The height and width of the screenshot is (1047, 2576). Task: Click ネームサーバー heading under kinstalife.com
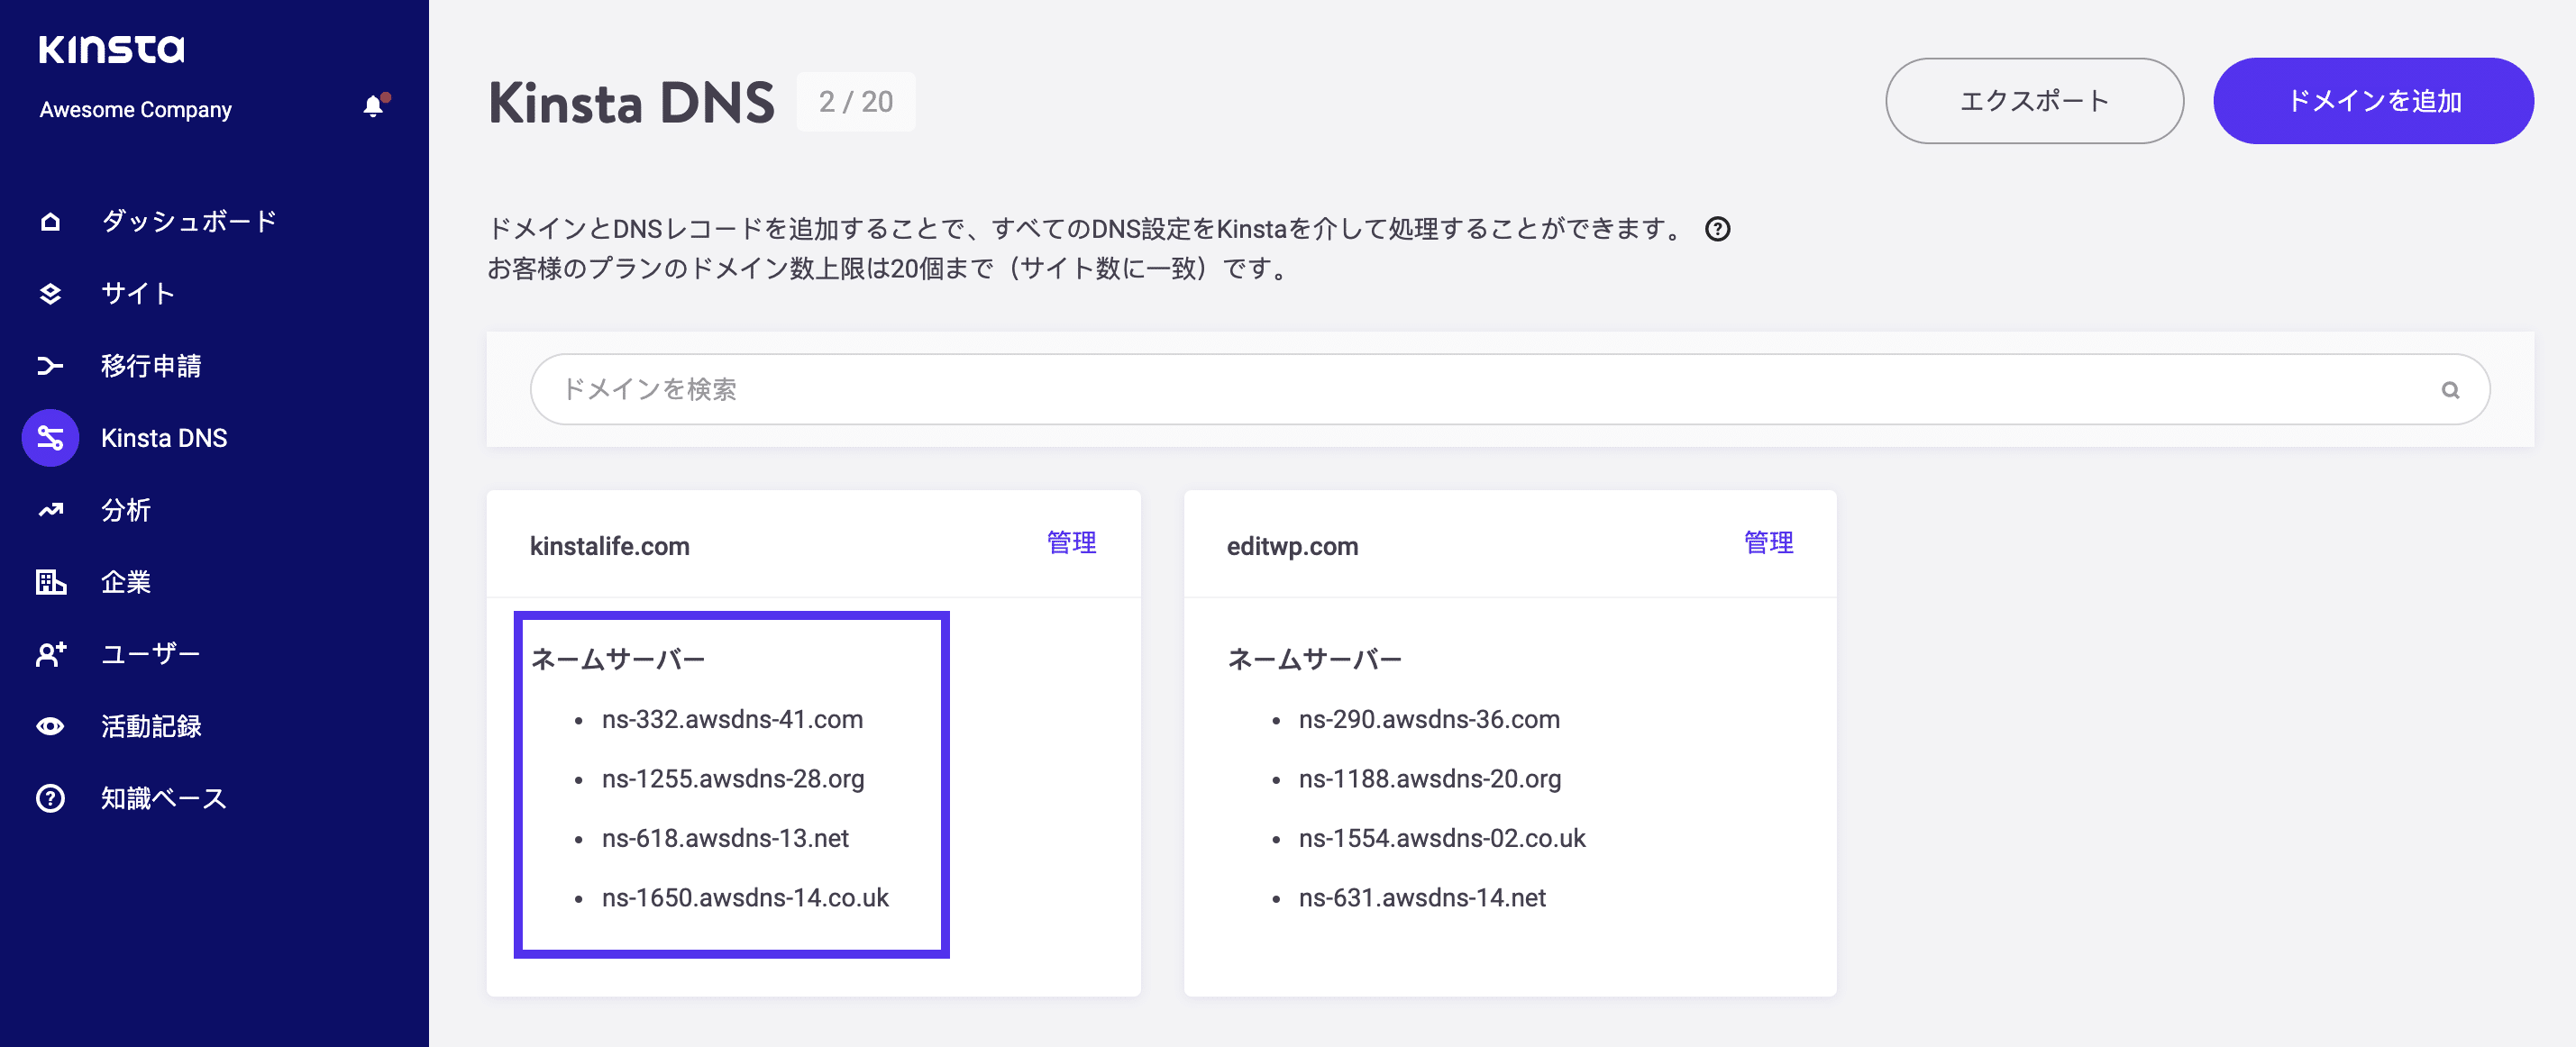coord(617,659)
